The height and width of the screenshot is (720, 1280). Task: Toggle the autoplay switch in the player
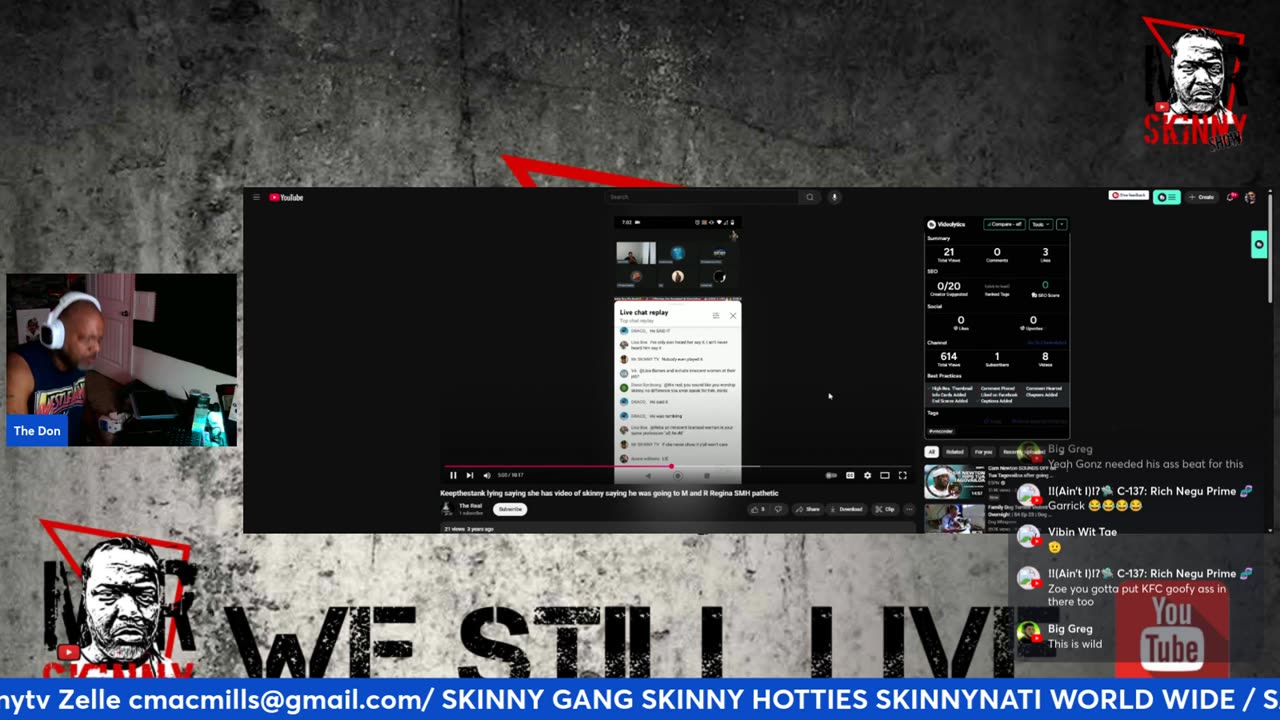tap(831, 475)
